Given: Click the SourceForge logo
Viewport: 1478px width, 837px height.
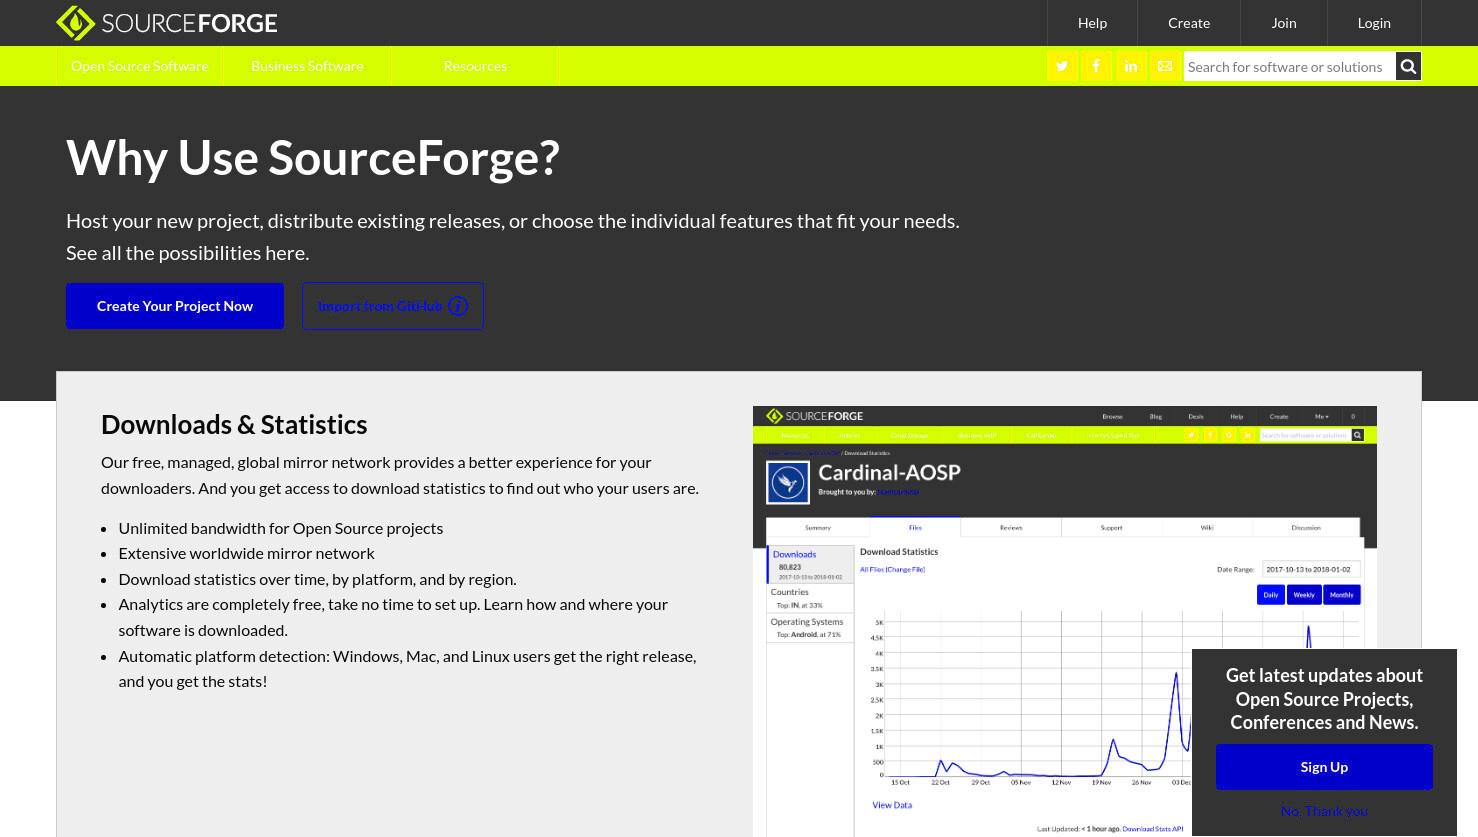Looking at the screenshot, I should coord(167,22).
